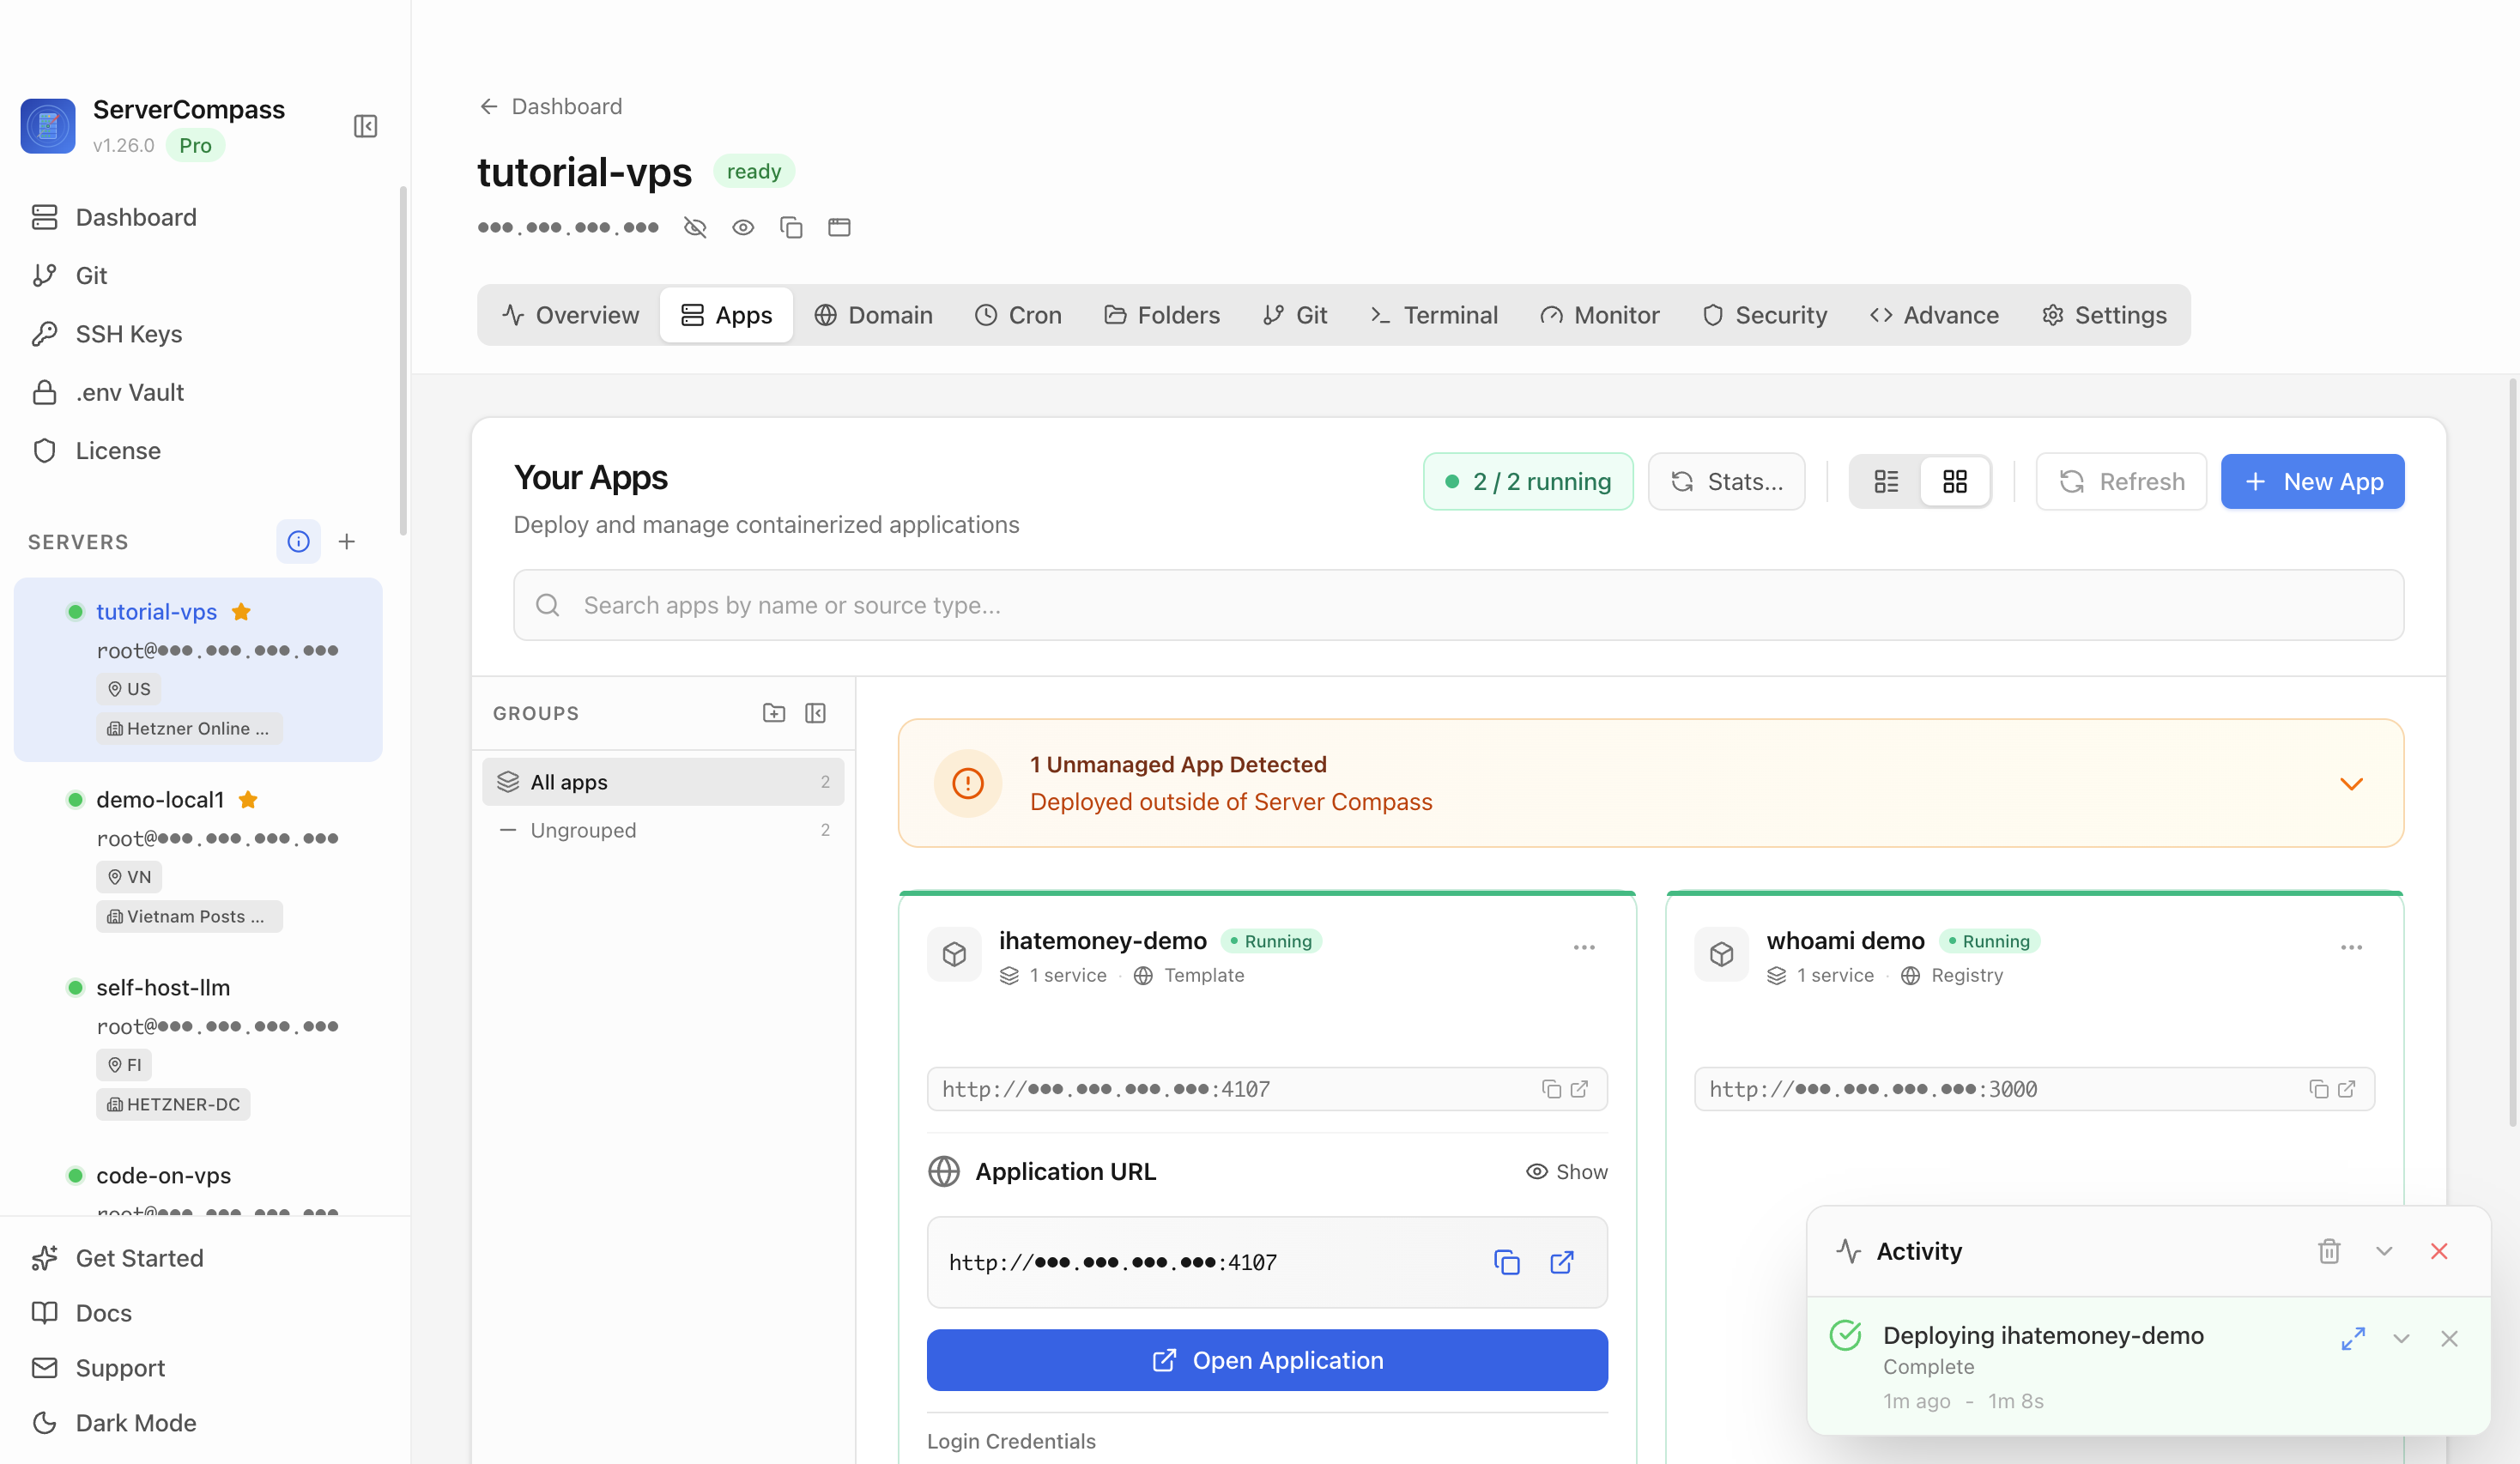Select the self-host-llm server
This screenshot has height=1464, width=2520.
click(198, 1045)
